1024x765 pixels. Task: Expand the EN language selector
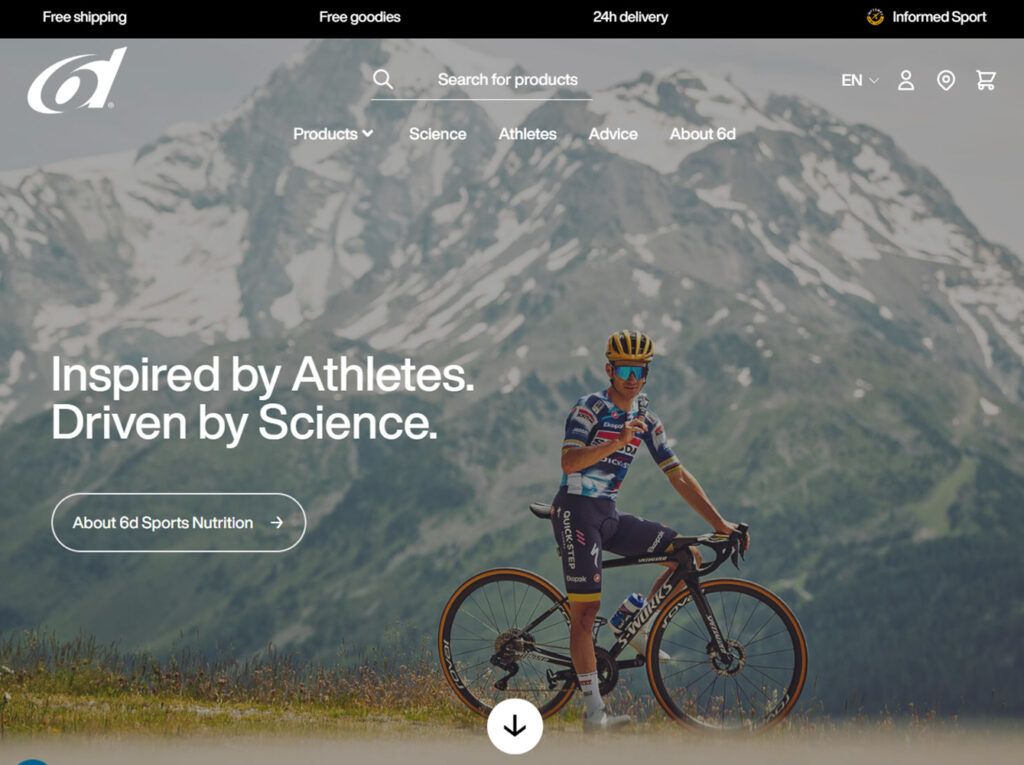coord(859,80)
